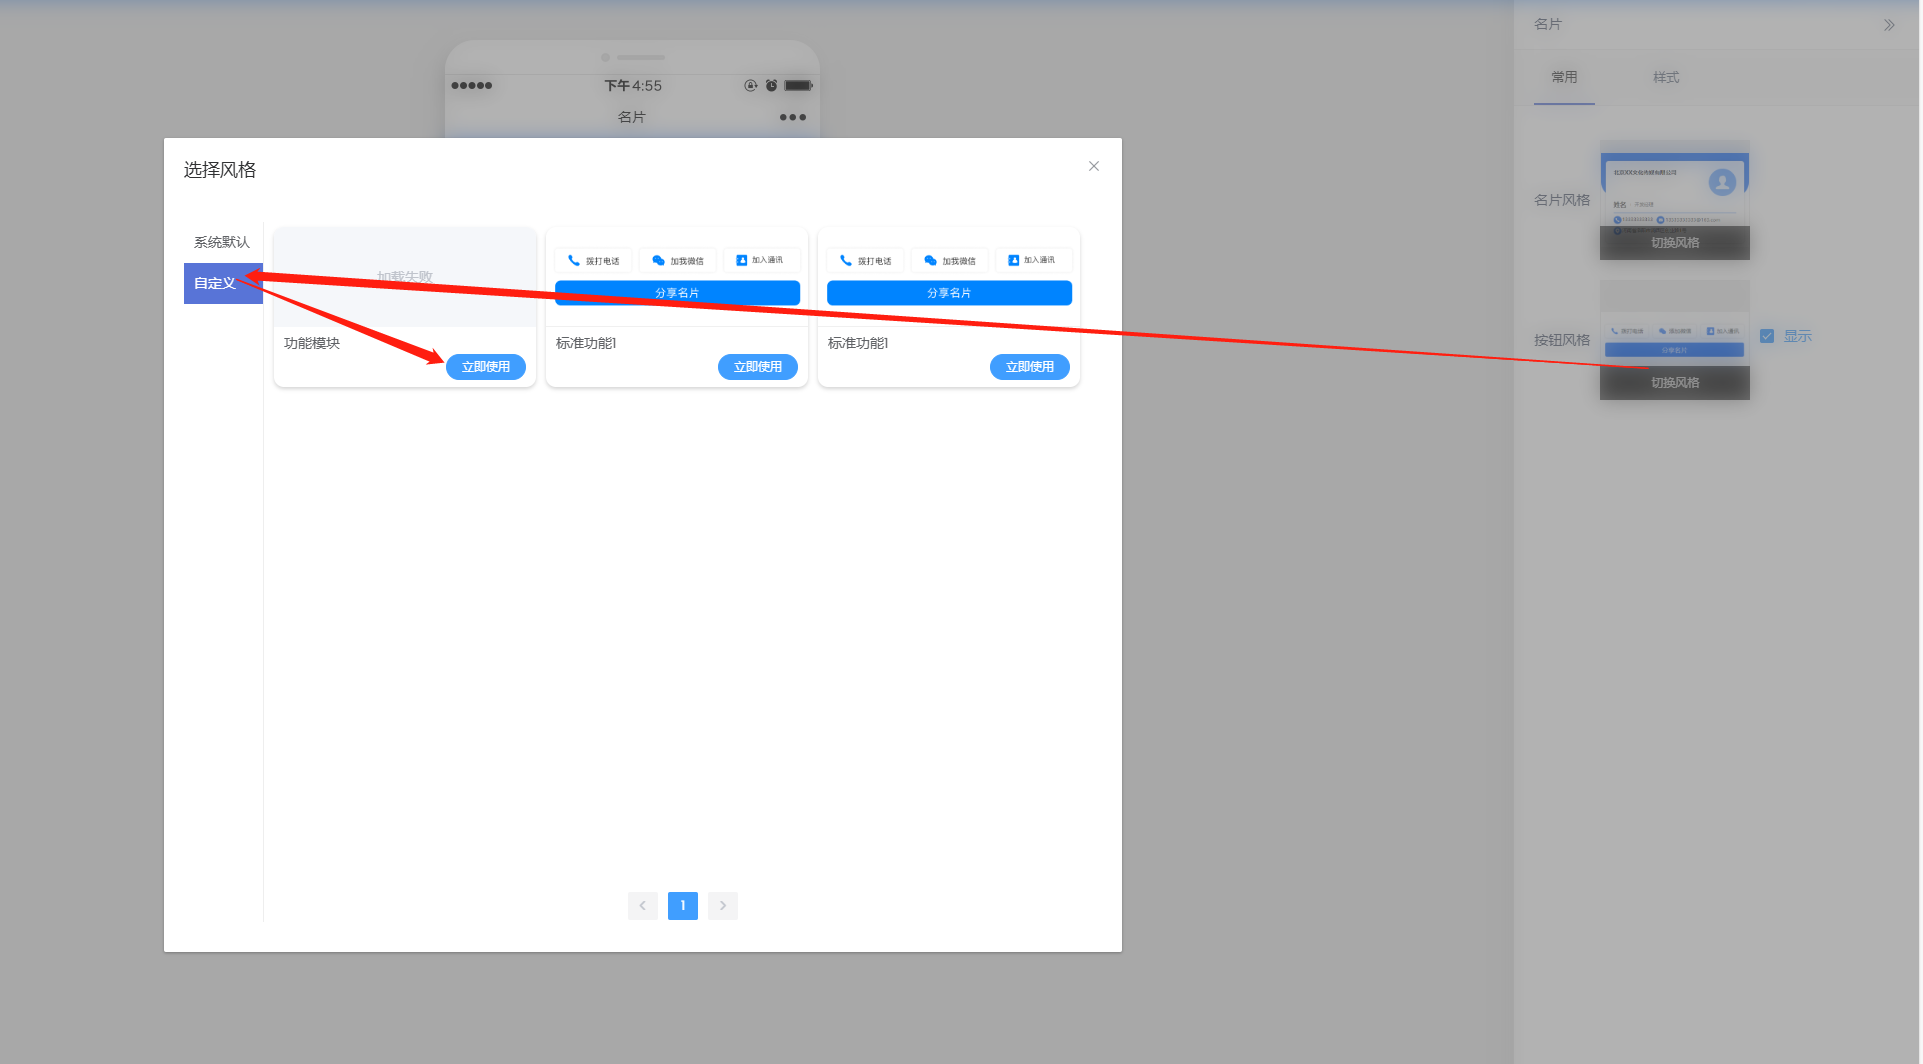Click 加入通讯 contact icon in rightmost card preview
Viewport: 1923px width, 1064px height.
1013,260
